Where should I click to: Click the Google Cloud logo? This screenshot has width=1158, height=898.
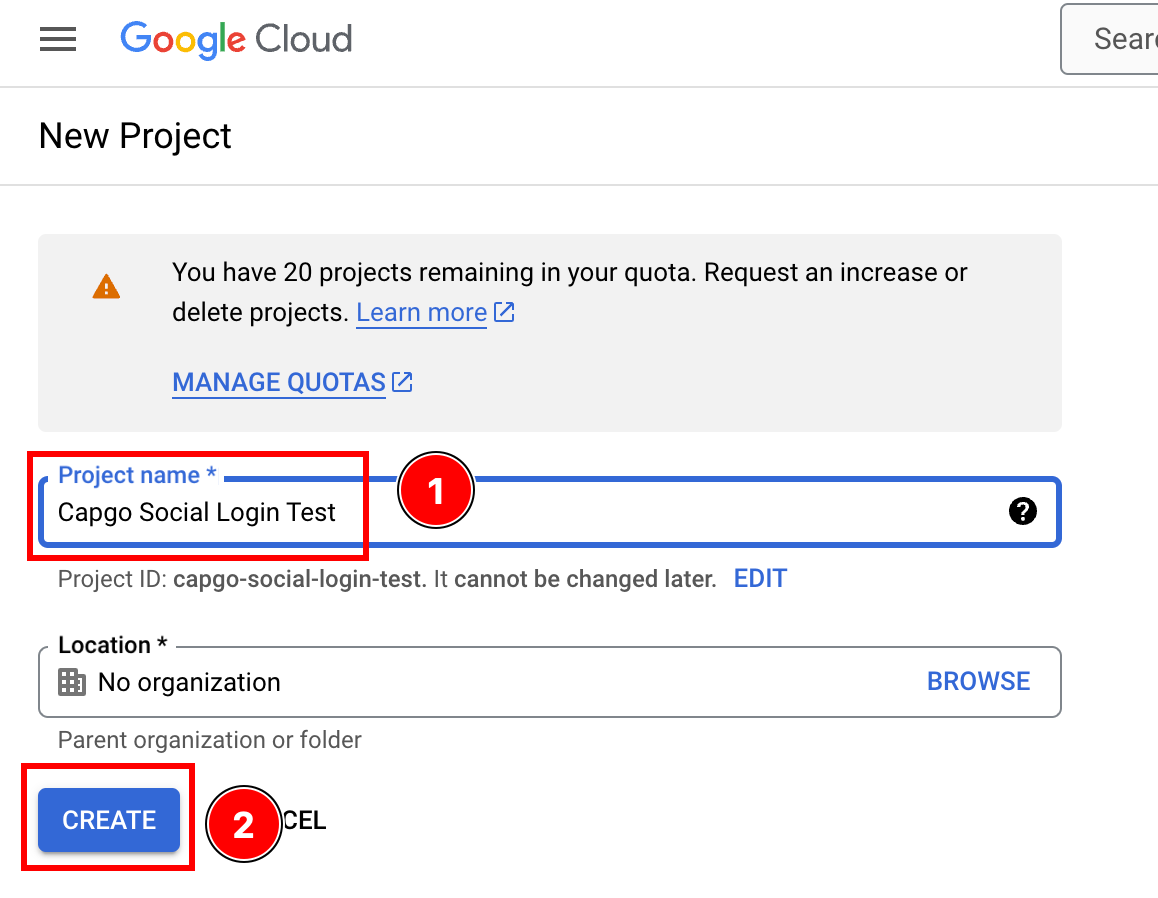pyautogui.click(x=236, y=39)
